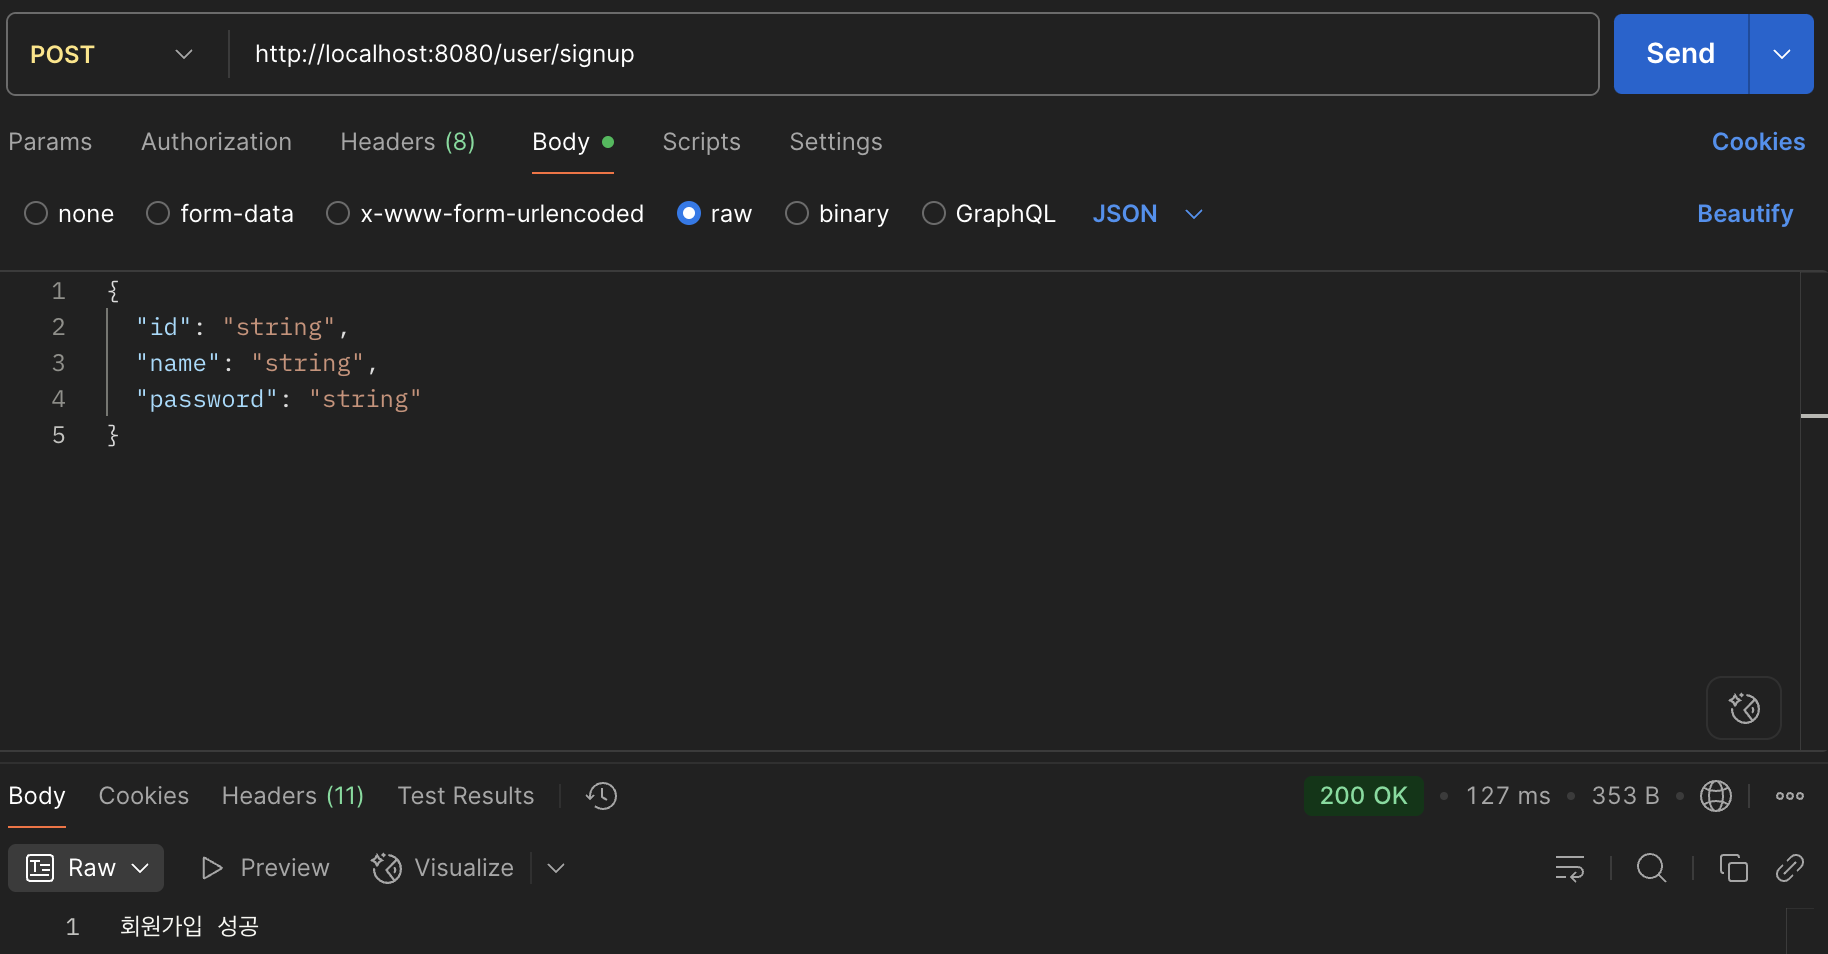Open the Headers (8) request tab

[407, 142]
